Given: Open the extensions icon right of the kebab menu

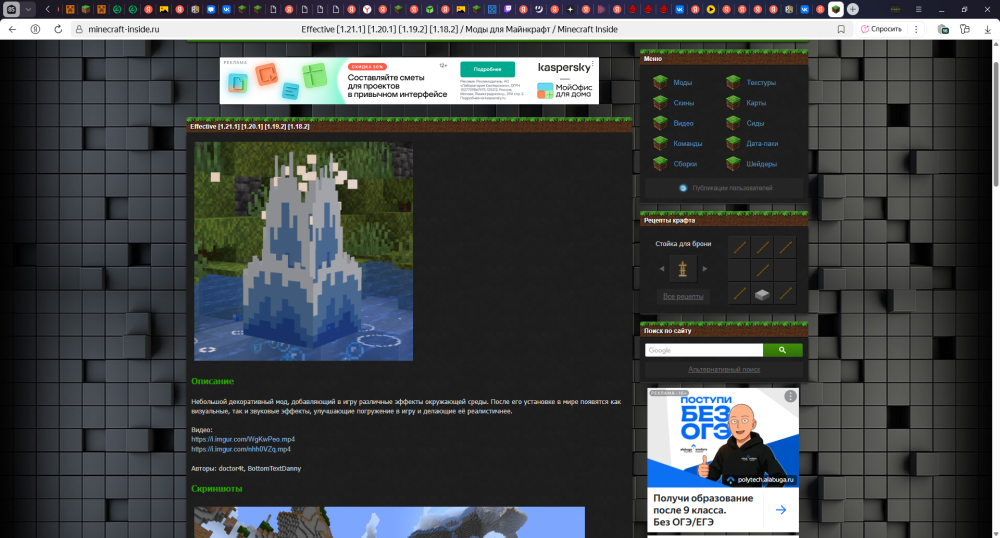Looking at the screenshot, I should 943,29.
